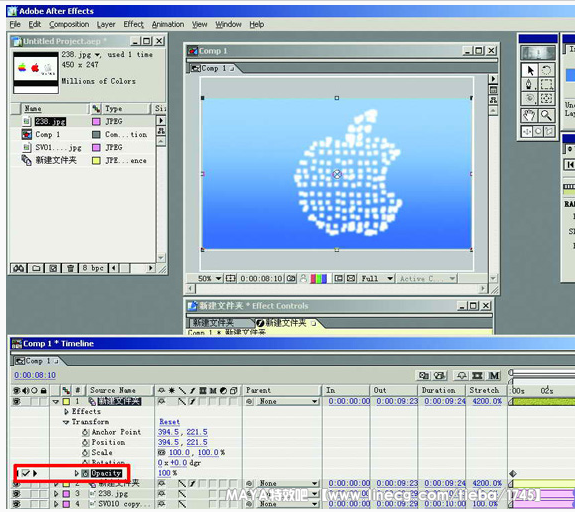Screen dimensions: 575x512
Task: Toggle the Anchor Point stopwatch
Action: pos(85,432)
